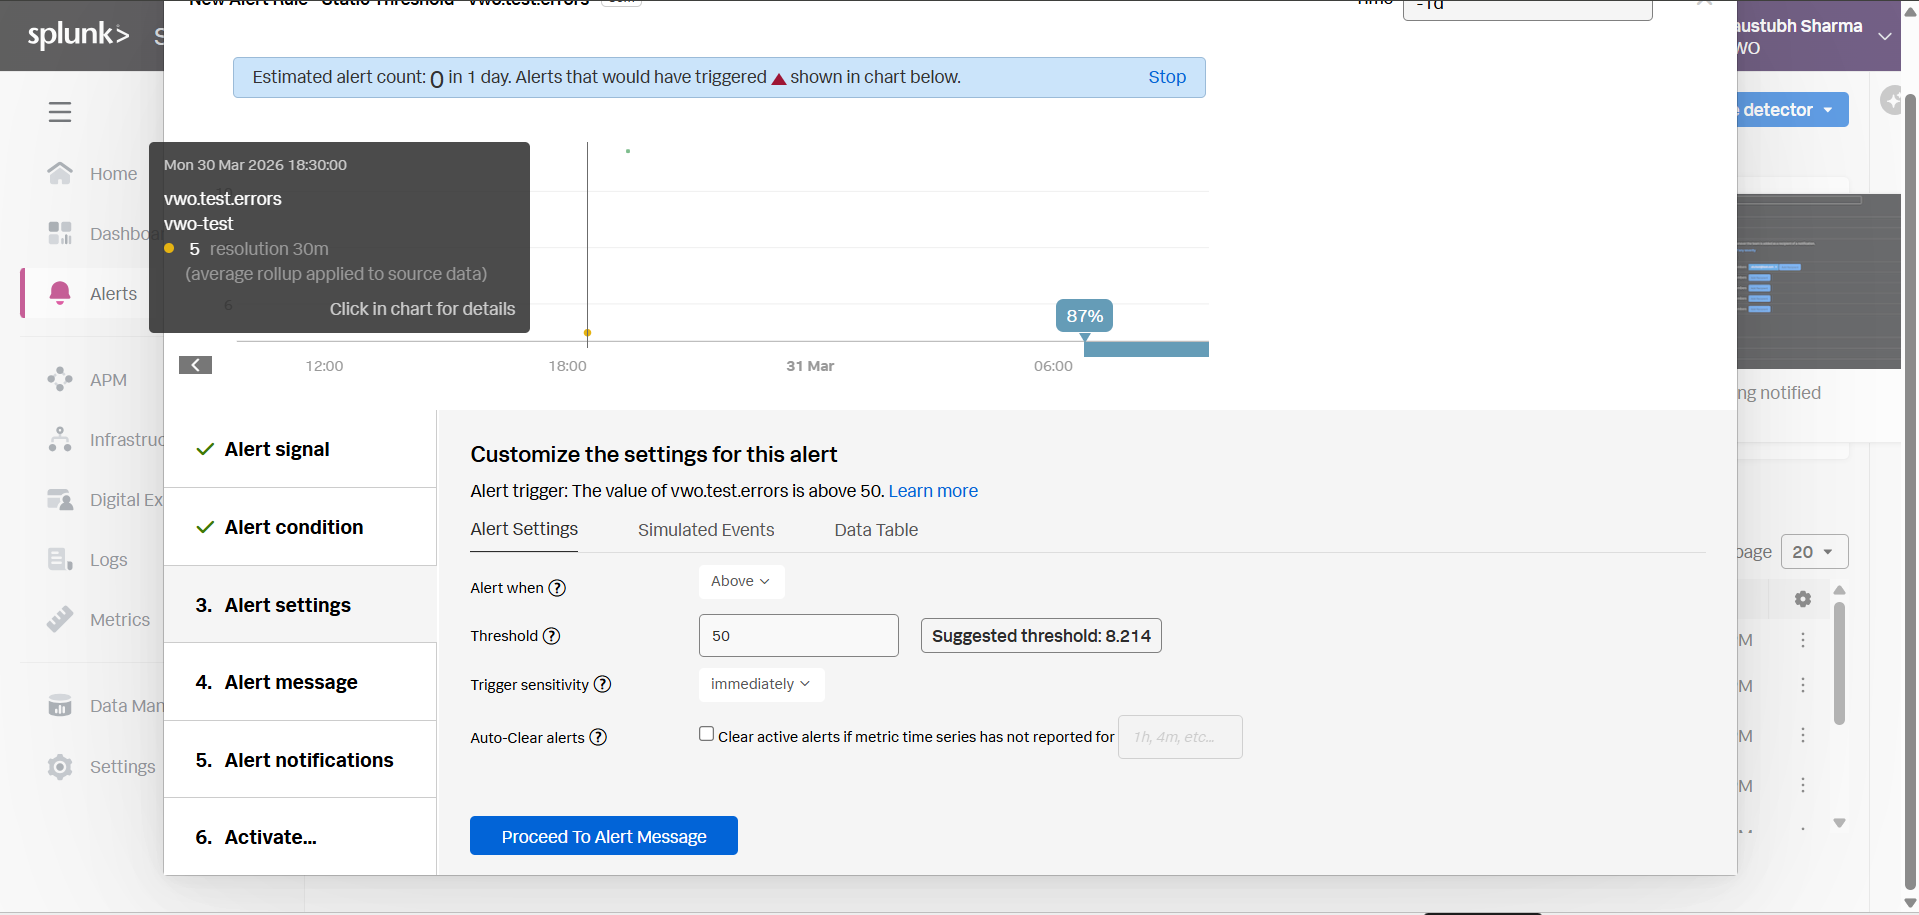
Task: Open the Data Management sidebar icon
Action: point(60,705)
